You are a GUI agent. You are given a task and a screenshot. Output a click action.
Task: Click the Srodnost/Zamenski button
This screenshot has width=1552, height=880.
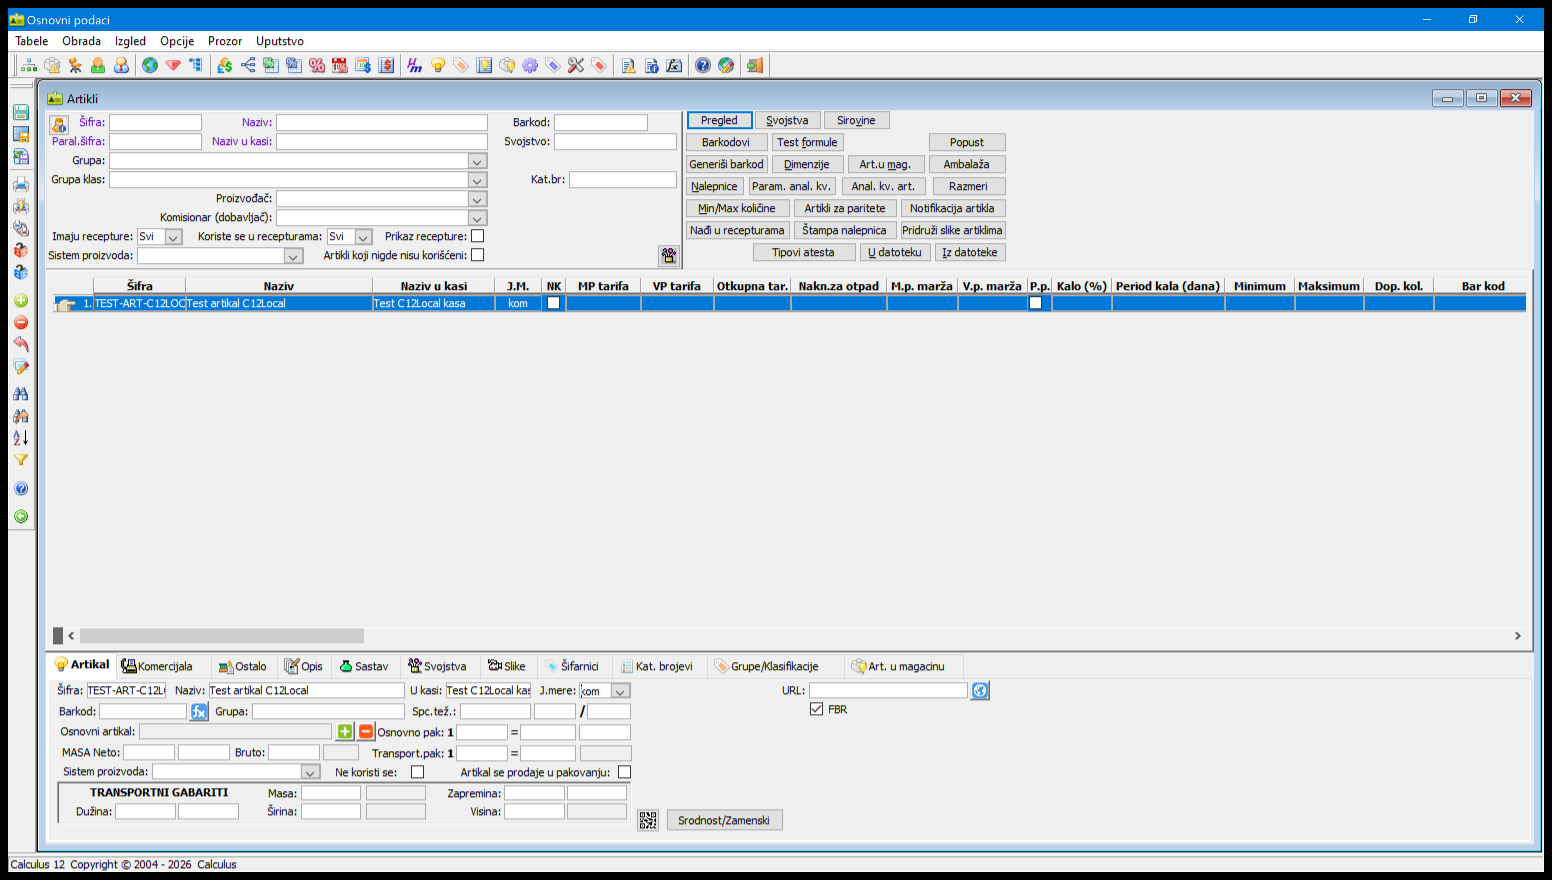tap(724, 820)
